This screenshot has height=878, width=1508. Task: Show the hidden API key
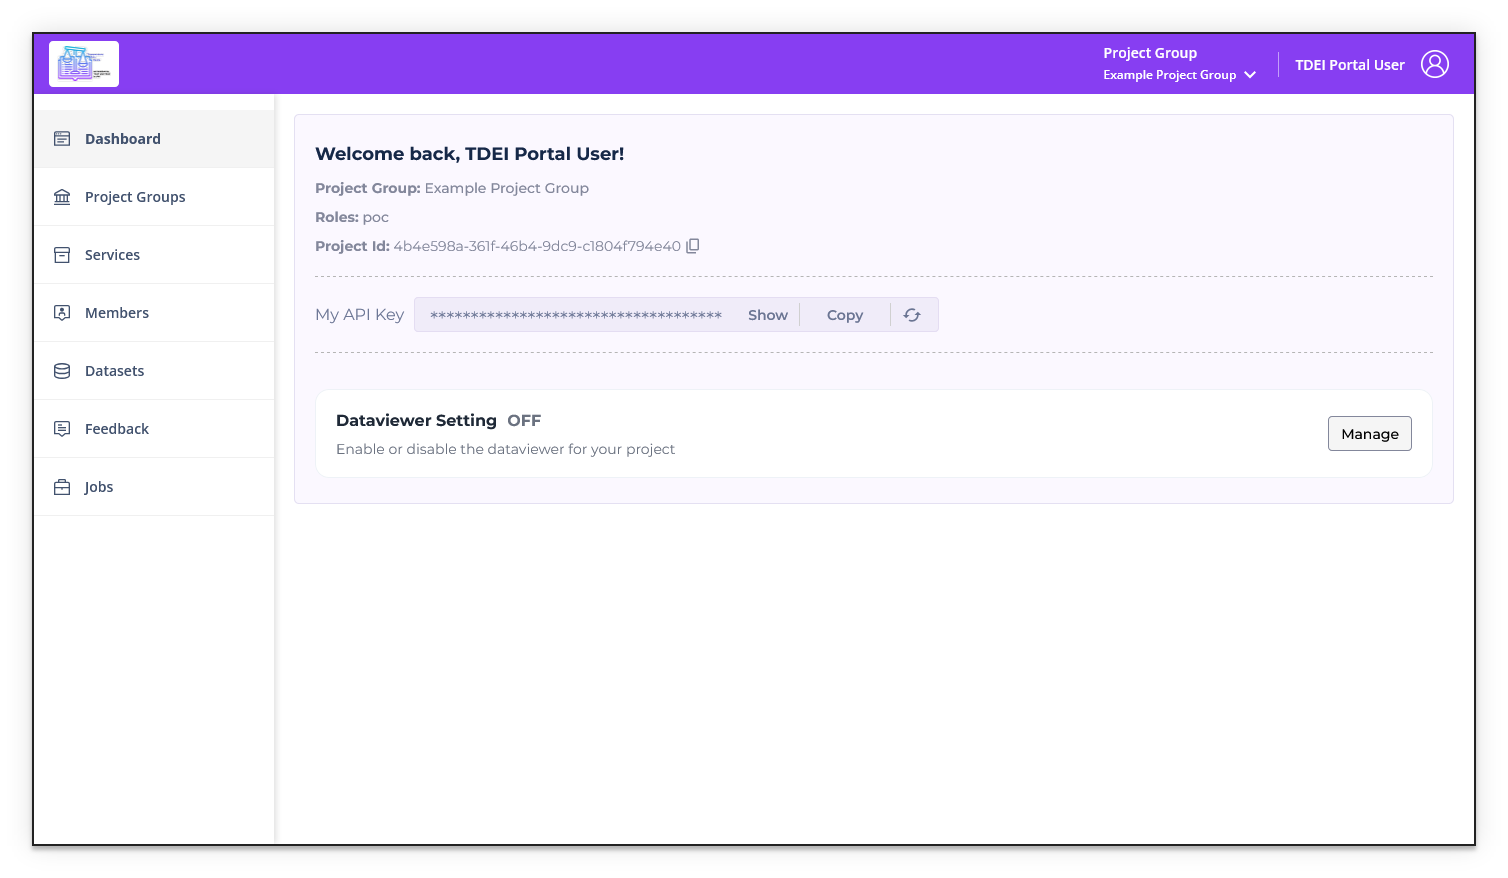tap(766, 314)
